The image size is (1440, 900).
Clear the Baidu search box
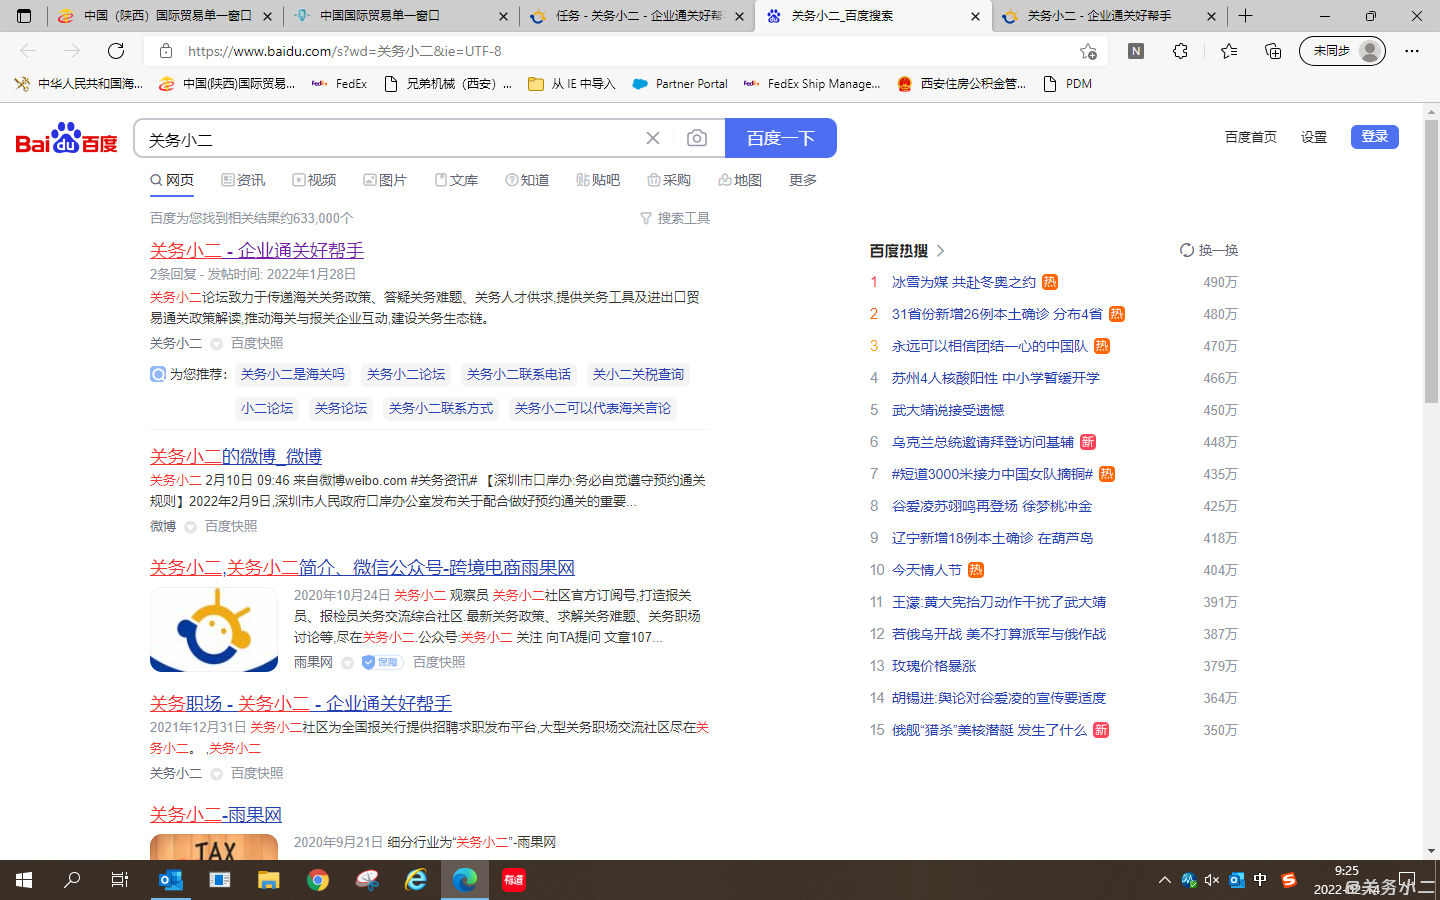pos(653,138)
